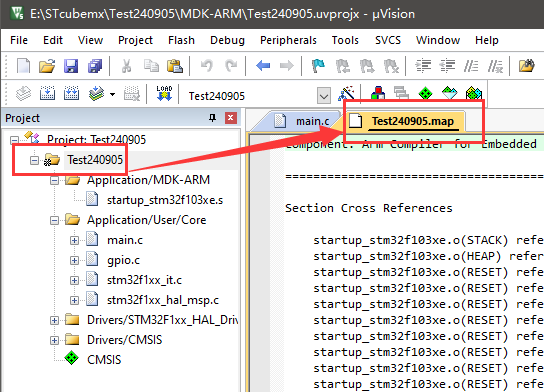Image resolution: width=544 pixels, height=392 pixels.
Task: Click the LOAD download-to-flash icon
Action: coord(164,94)
